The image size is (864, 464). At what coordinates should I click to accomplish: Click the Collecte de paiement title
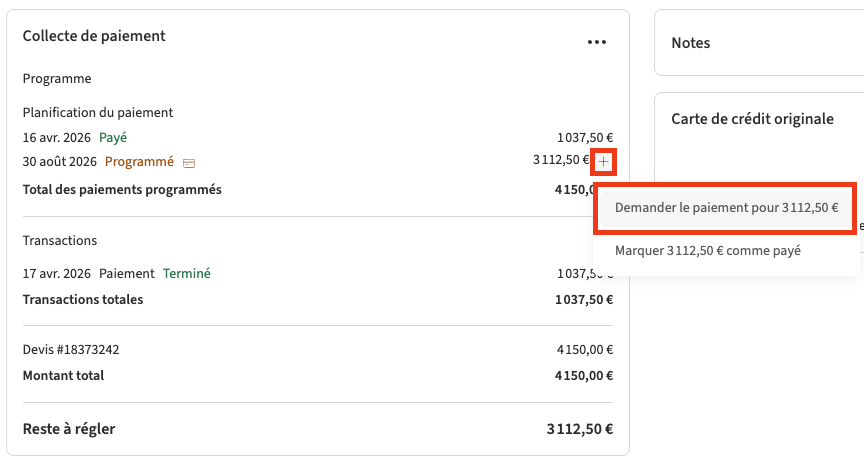coord(94,36)
